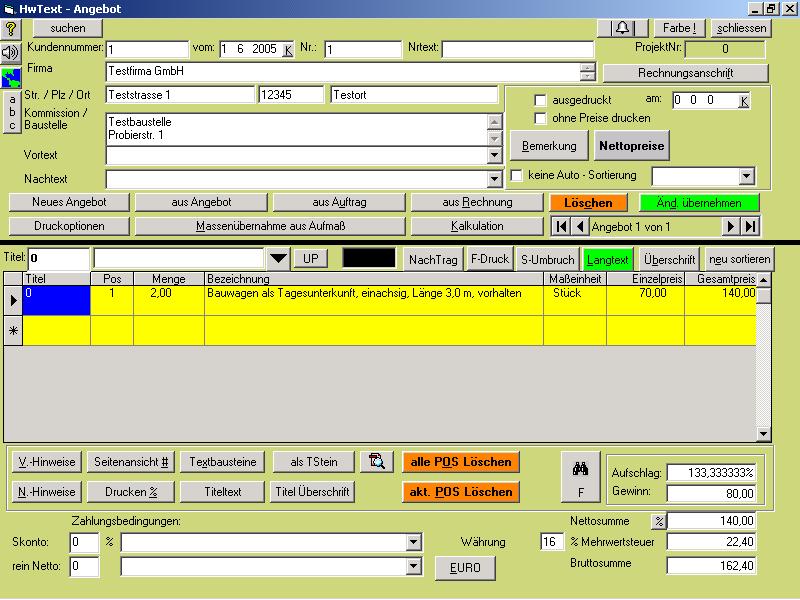Click the Drucken % button
Screen dimensions: 800x600
click(131, 492)
